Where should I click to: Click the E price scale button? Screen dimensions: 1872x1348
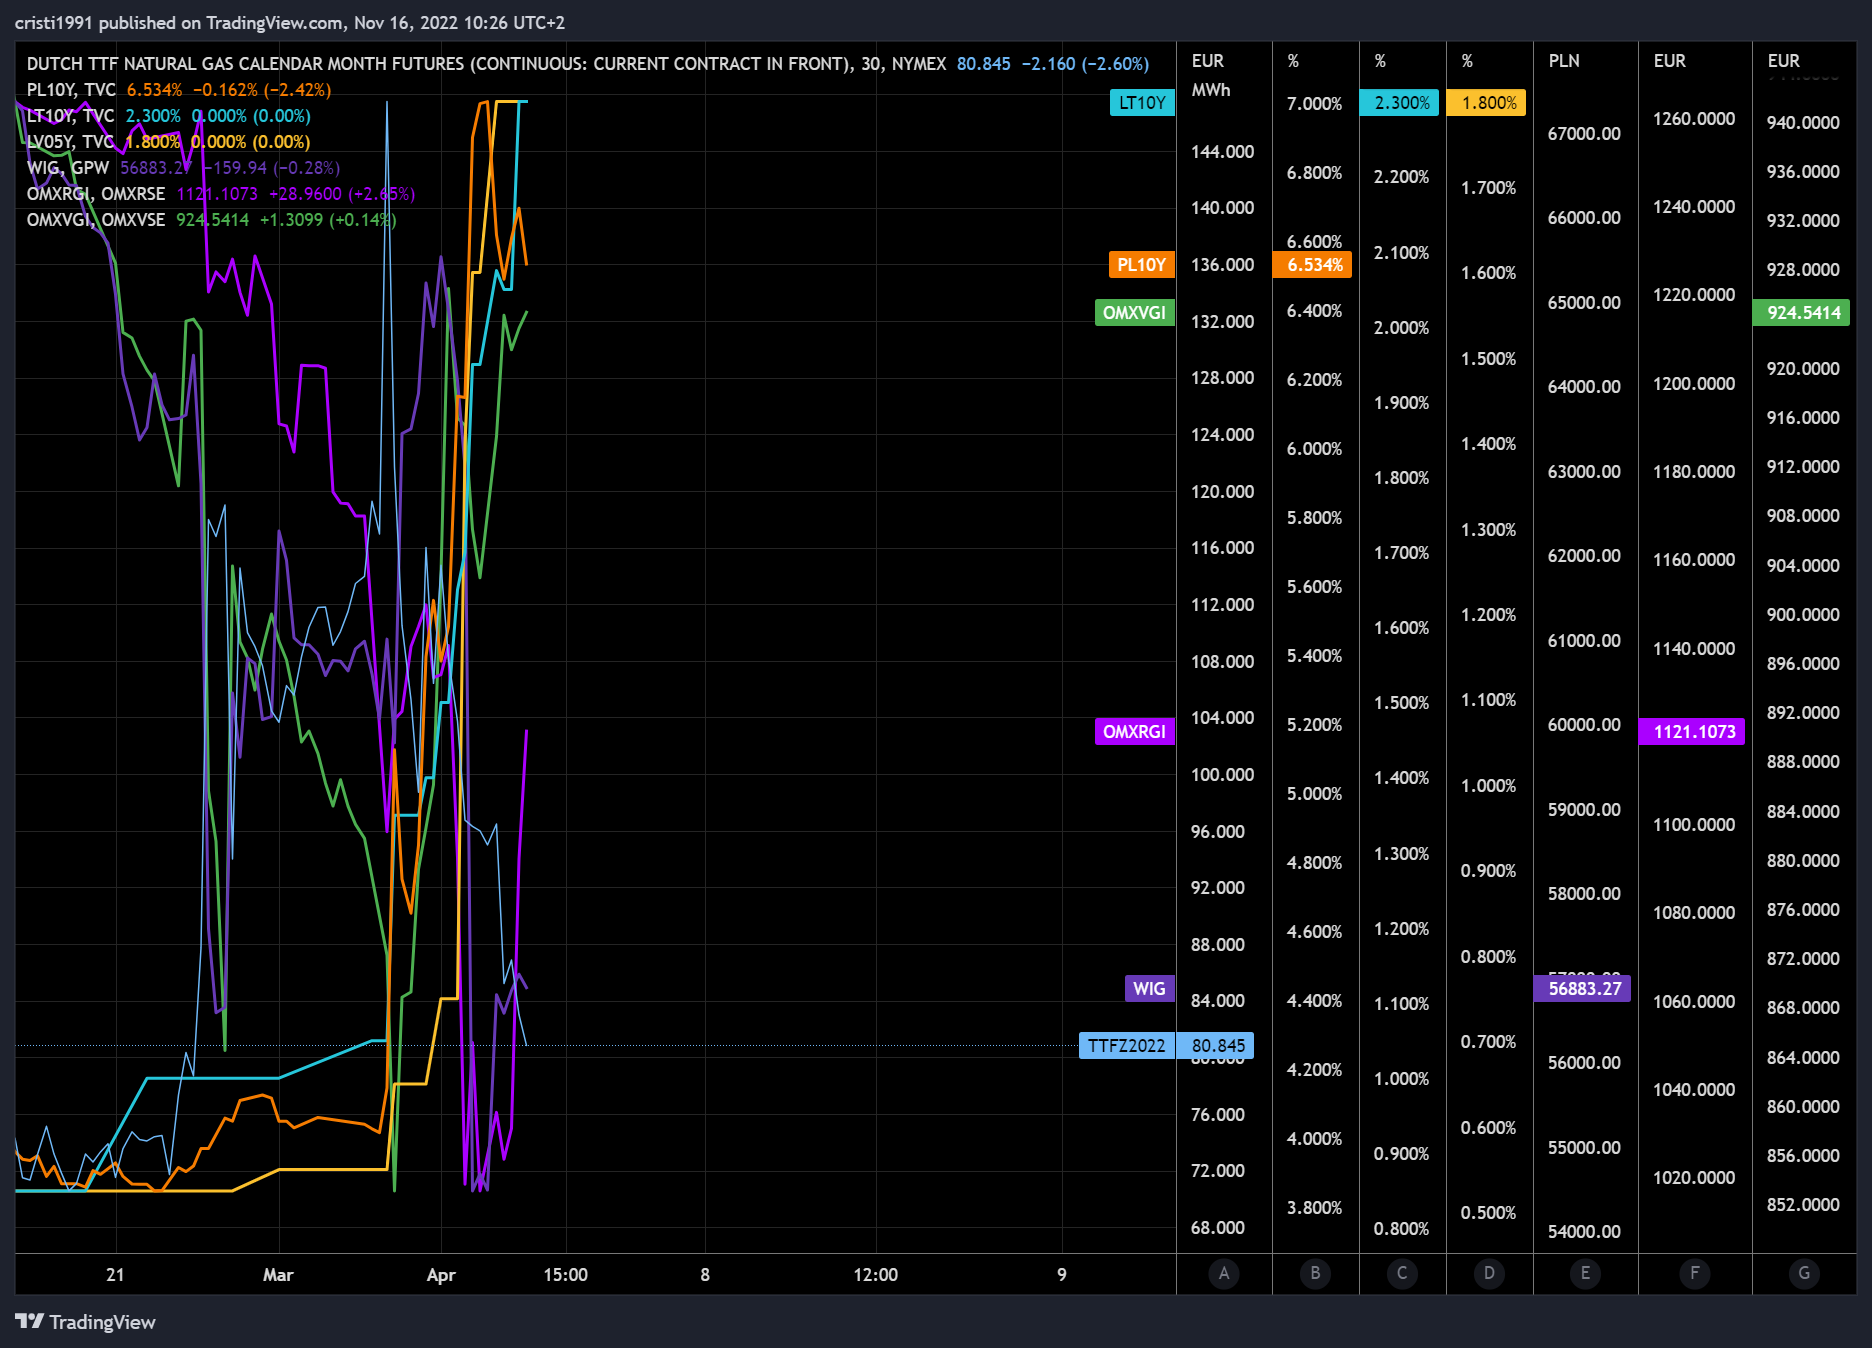click(x=1585, y=1274)
